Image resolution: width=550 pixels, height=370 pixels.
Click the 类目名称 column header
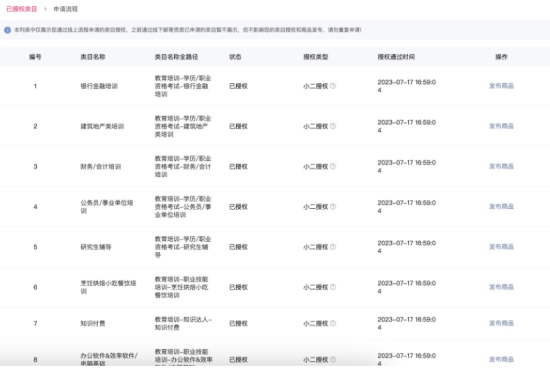point(93,57)
